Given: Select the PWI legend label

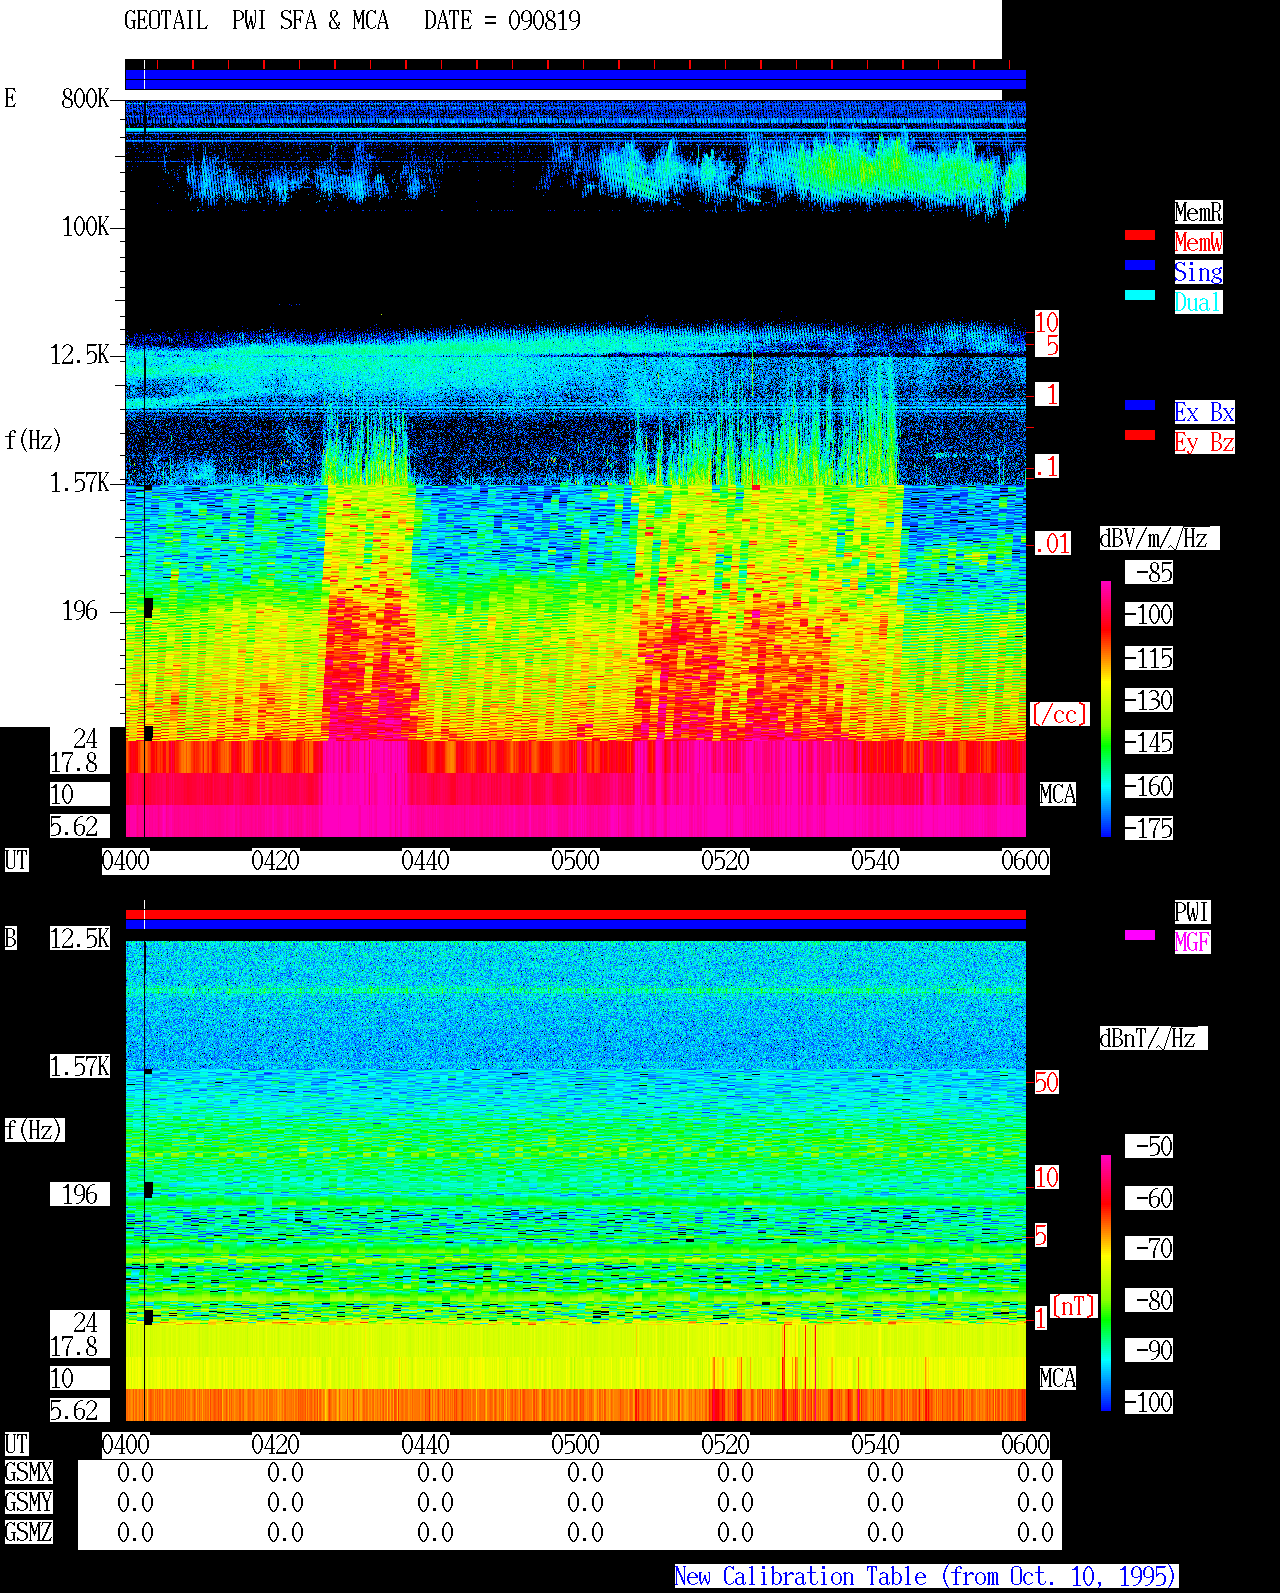Looking at the screenshot, I should click(1192, 912).
